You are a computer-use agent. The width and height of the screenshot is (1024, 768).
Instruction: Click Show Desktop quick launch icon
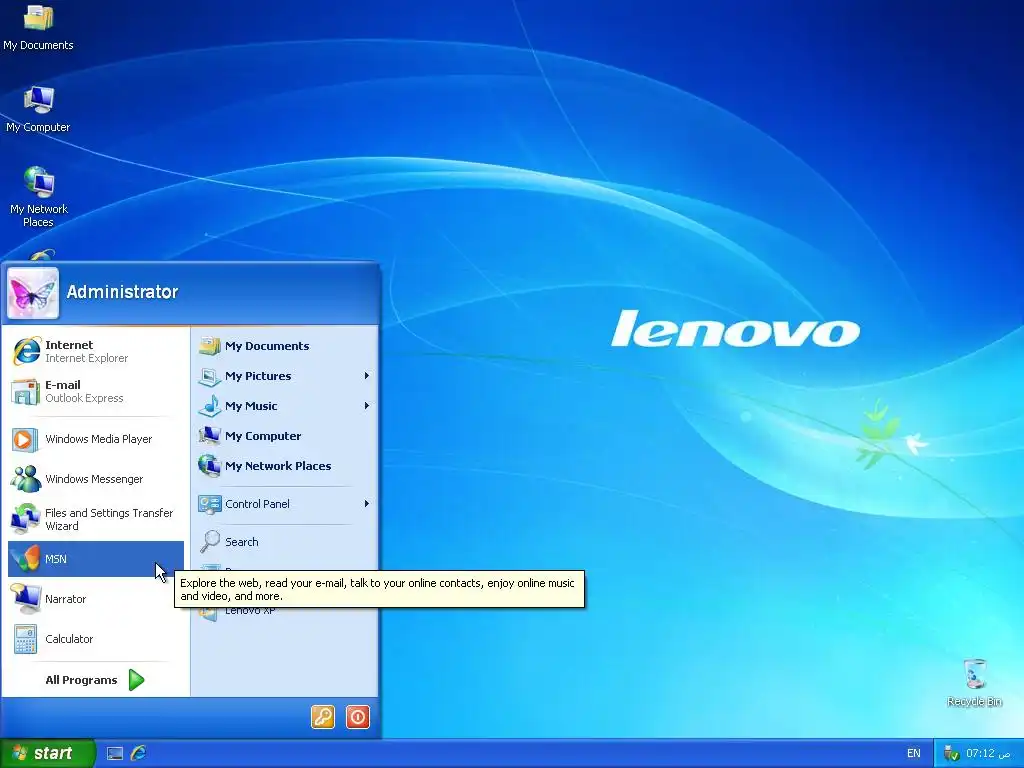pyautogui.click(x=115, y=754)
